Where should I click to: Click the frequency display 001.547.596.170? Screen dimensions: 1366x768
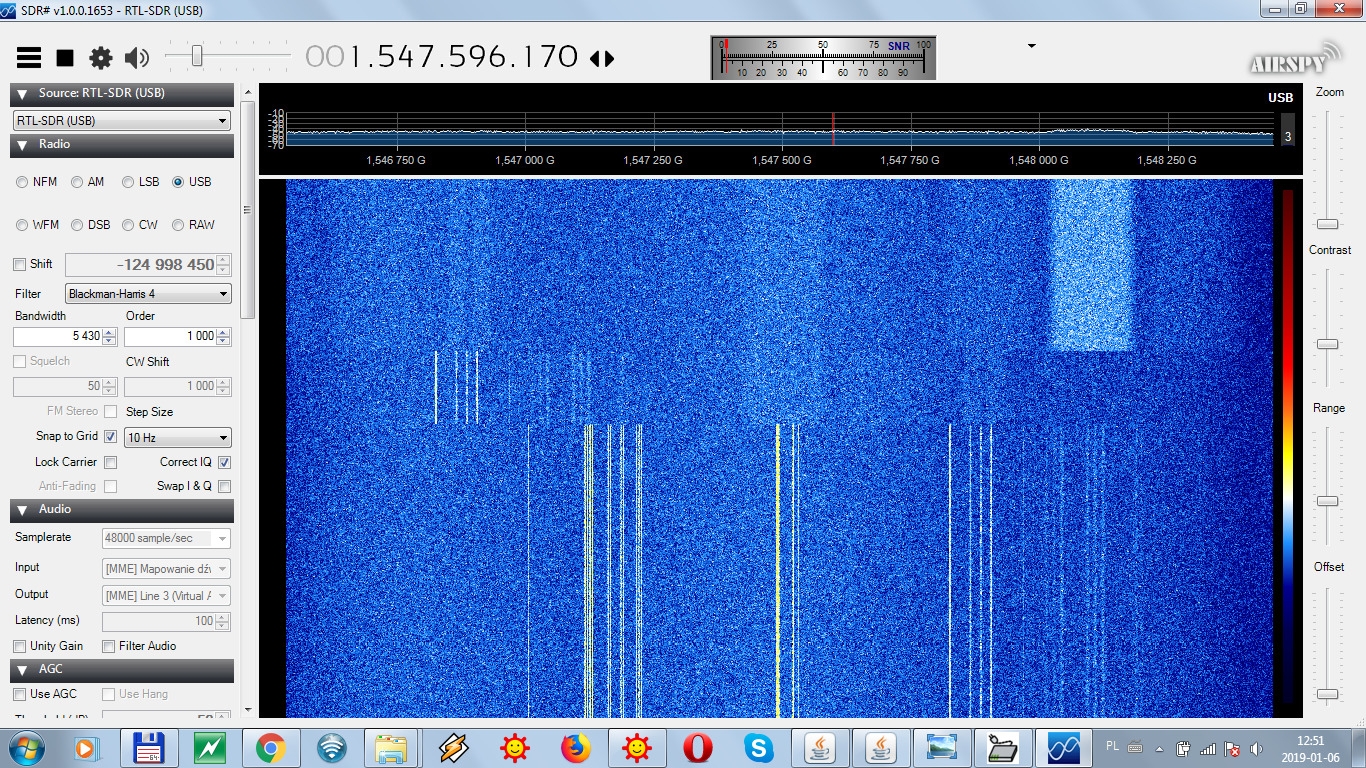tap(442, 57)
